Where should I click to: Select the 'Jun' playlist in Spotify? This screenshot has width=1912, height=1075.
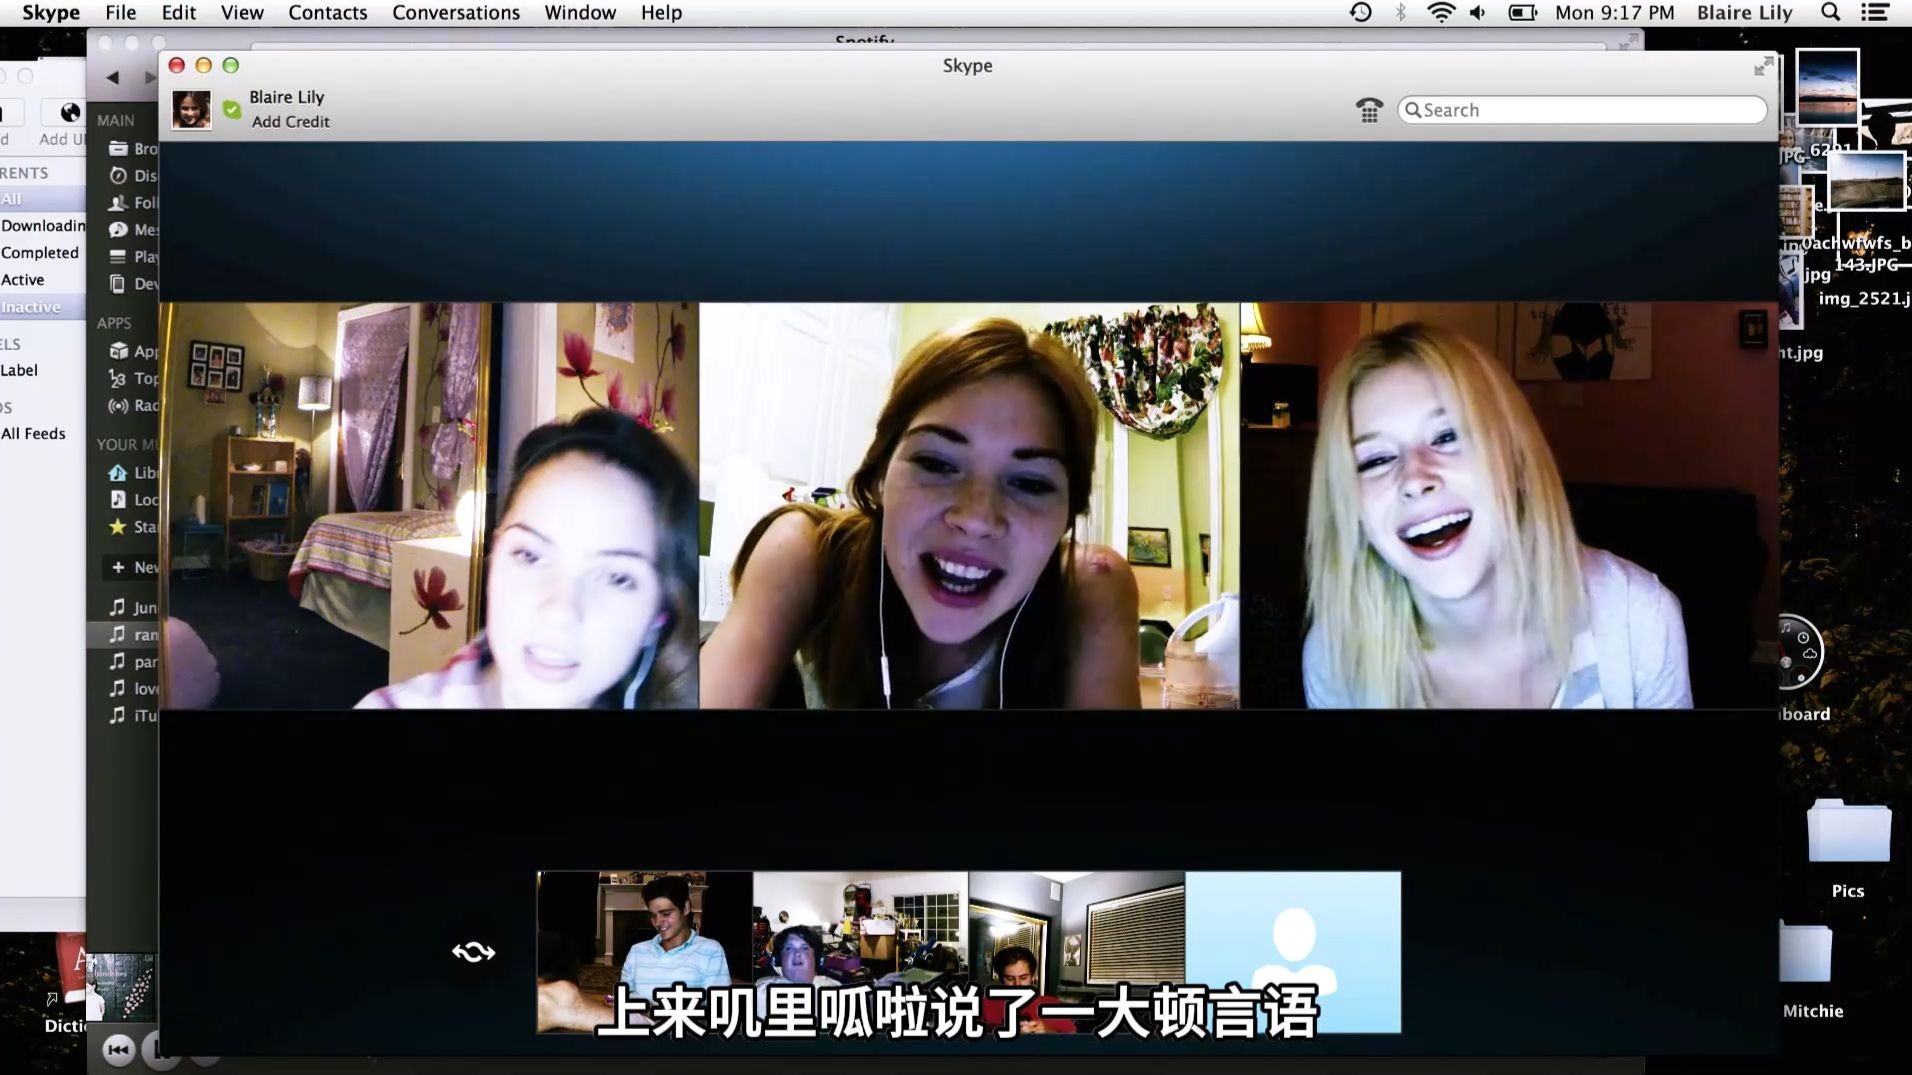pyautogui.click(x=133, y=608)
